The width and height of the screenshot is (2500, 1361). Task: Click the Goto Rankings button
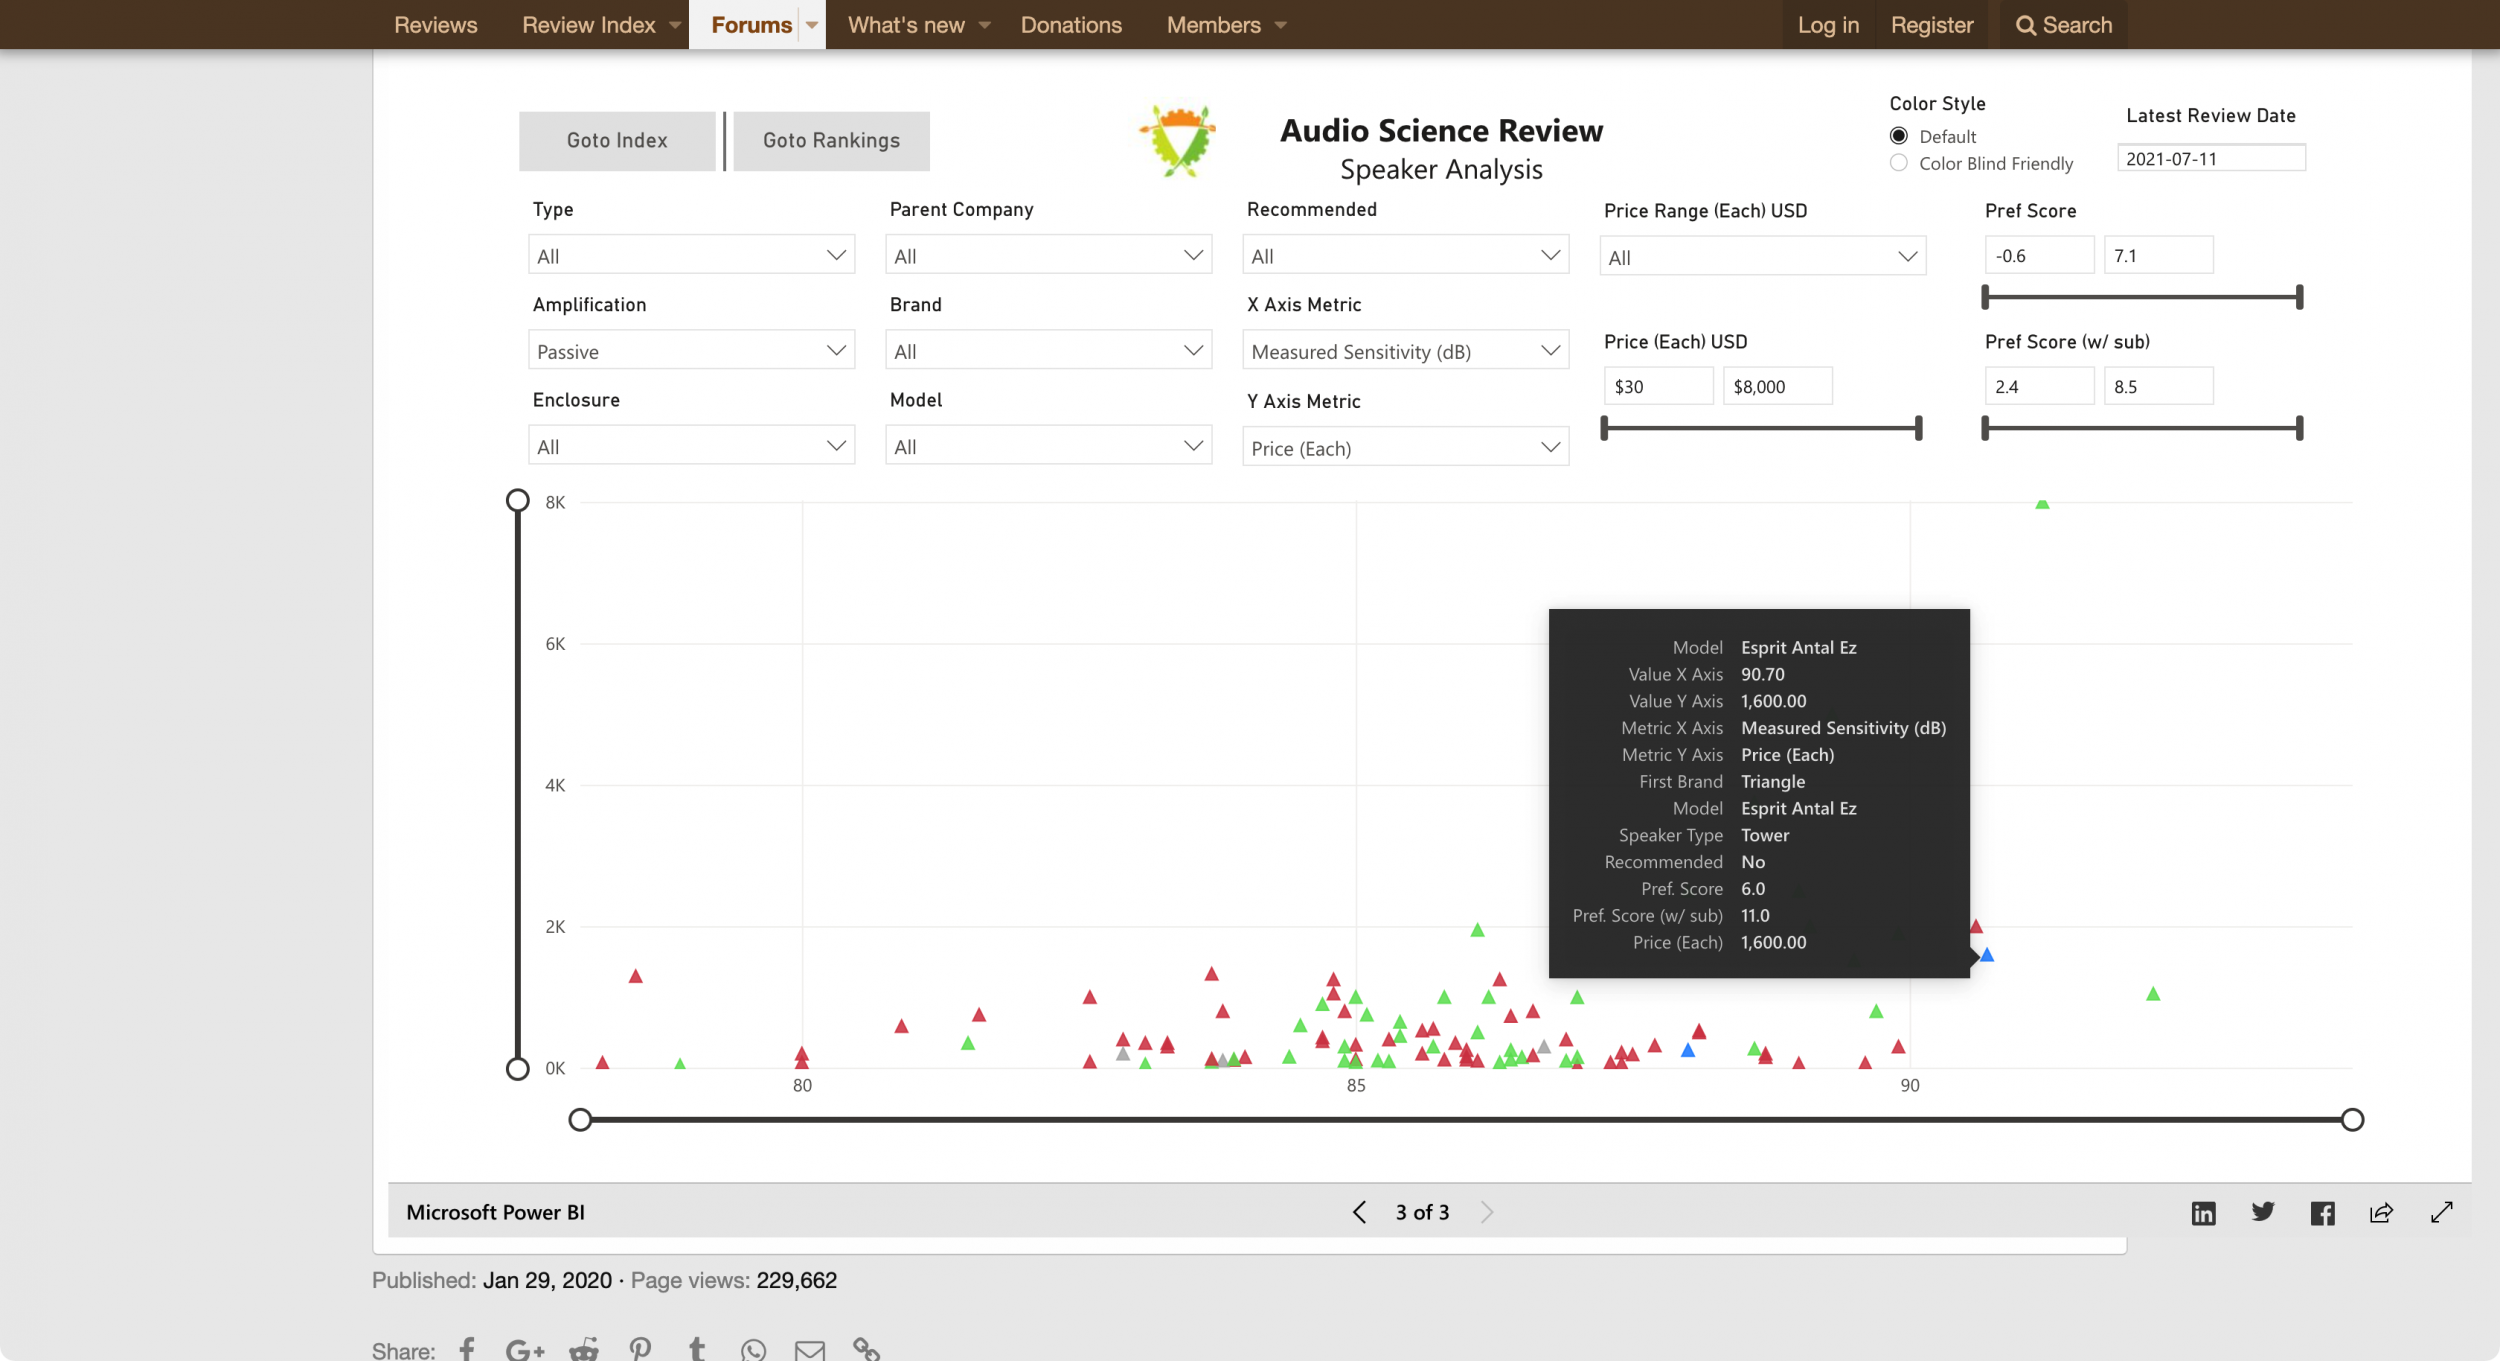click(831, 141)
